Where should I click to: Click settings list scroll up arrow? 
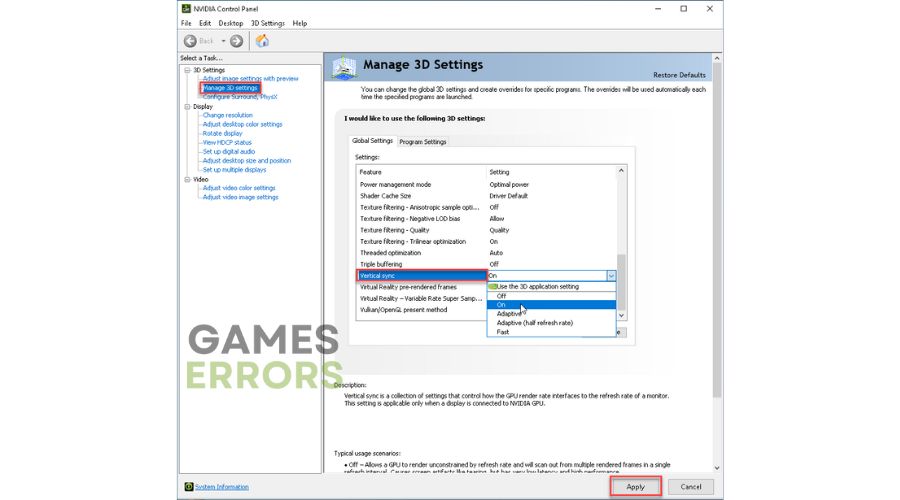(621, 171)
